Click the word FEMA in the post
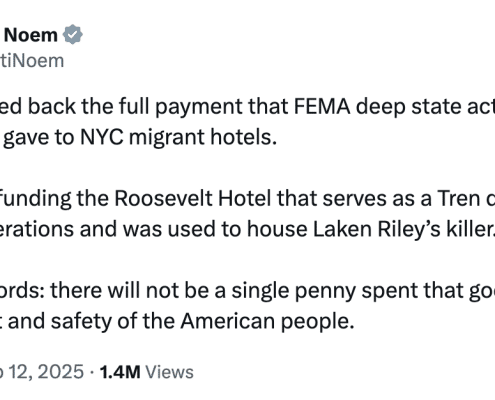The width and height of the screenshot is (495, 400). pyautogui.click(x=322, y=107)
